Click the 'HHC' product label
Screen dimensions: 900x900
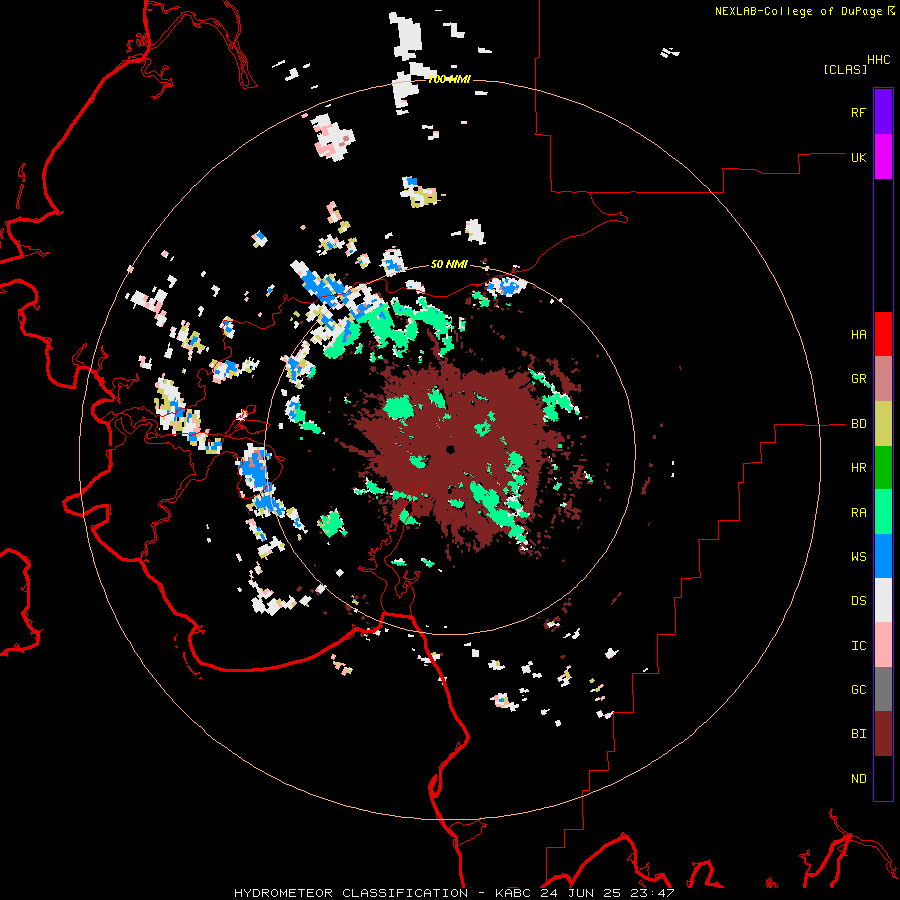(x=878, y=60)
